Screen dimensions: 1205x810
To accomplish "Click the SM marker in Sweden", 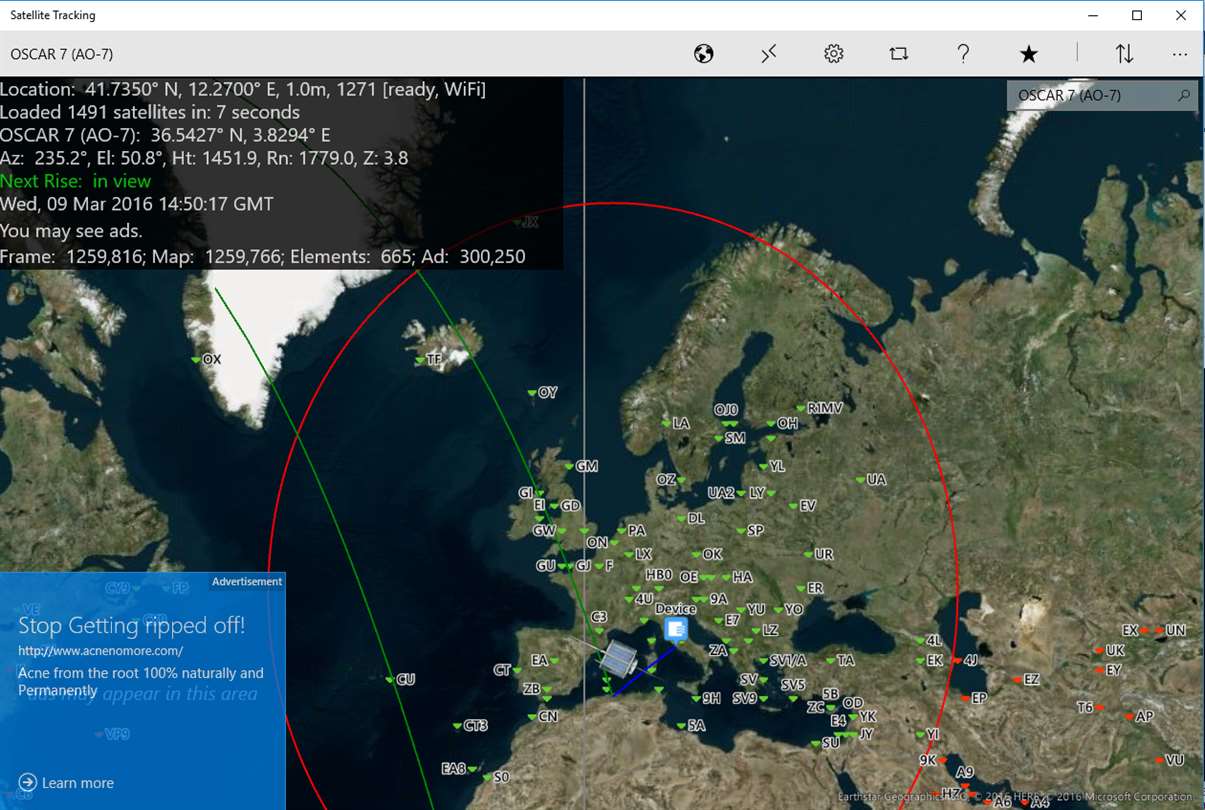I will pyautogui.click(x=730, y=438).
